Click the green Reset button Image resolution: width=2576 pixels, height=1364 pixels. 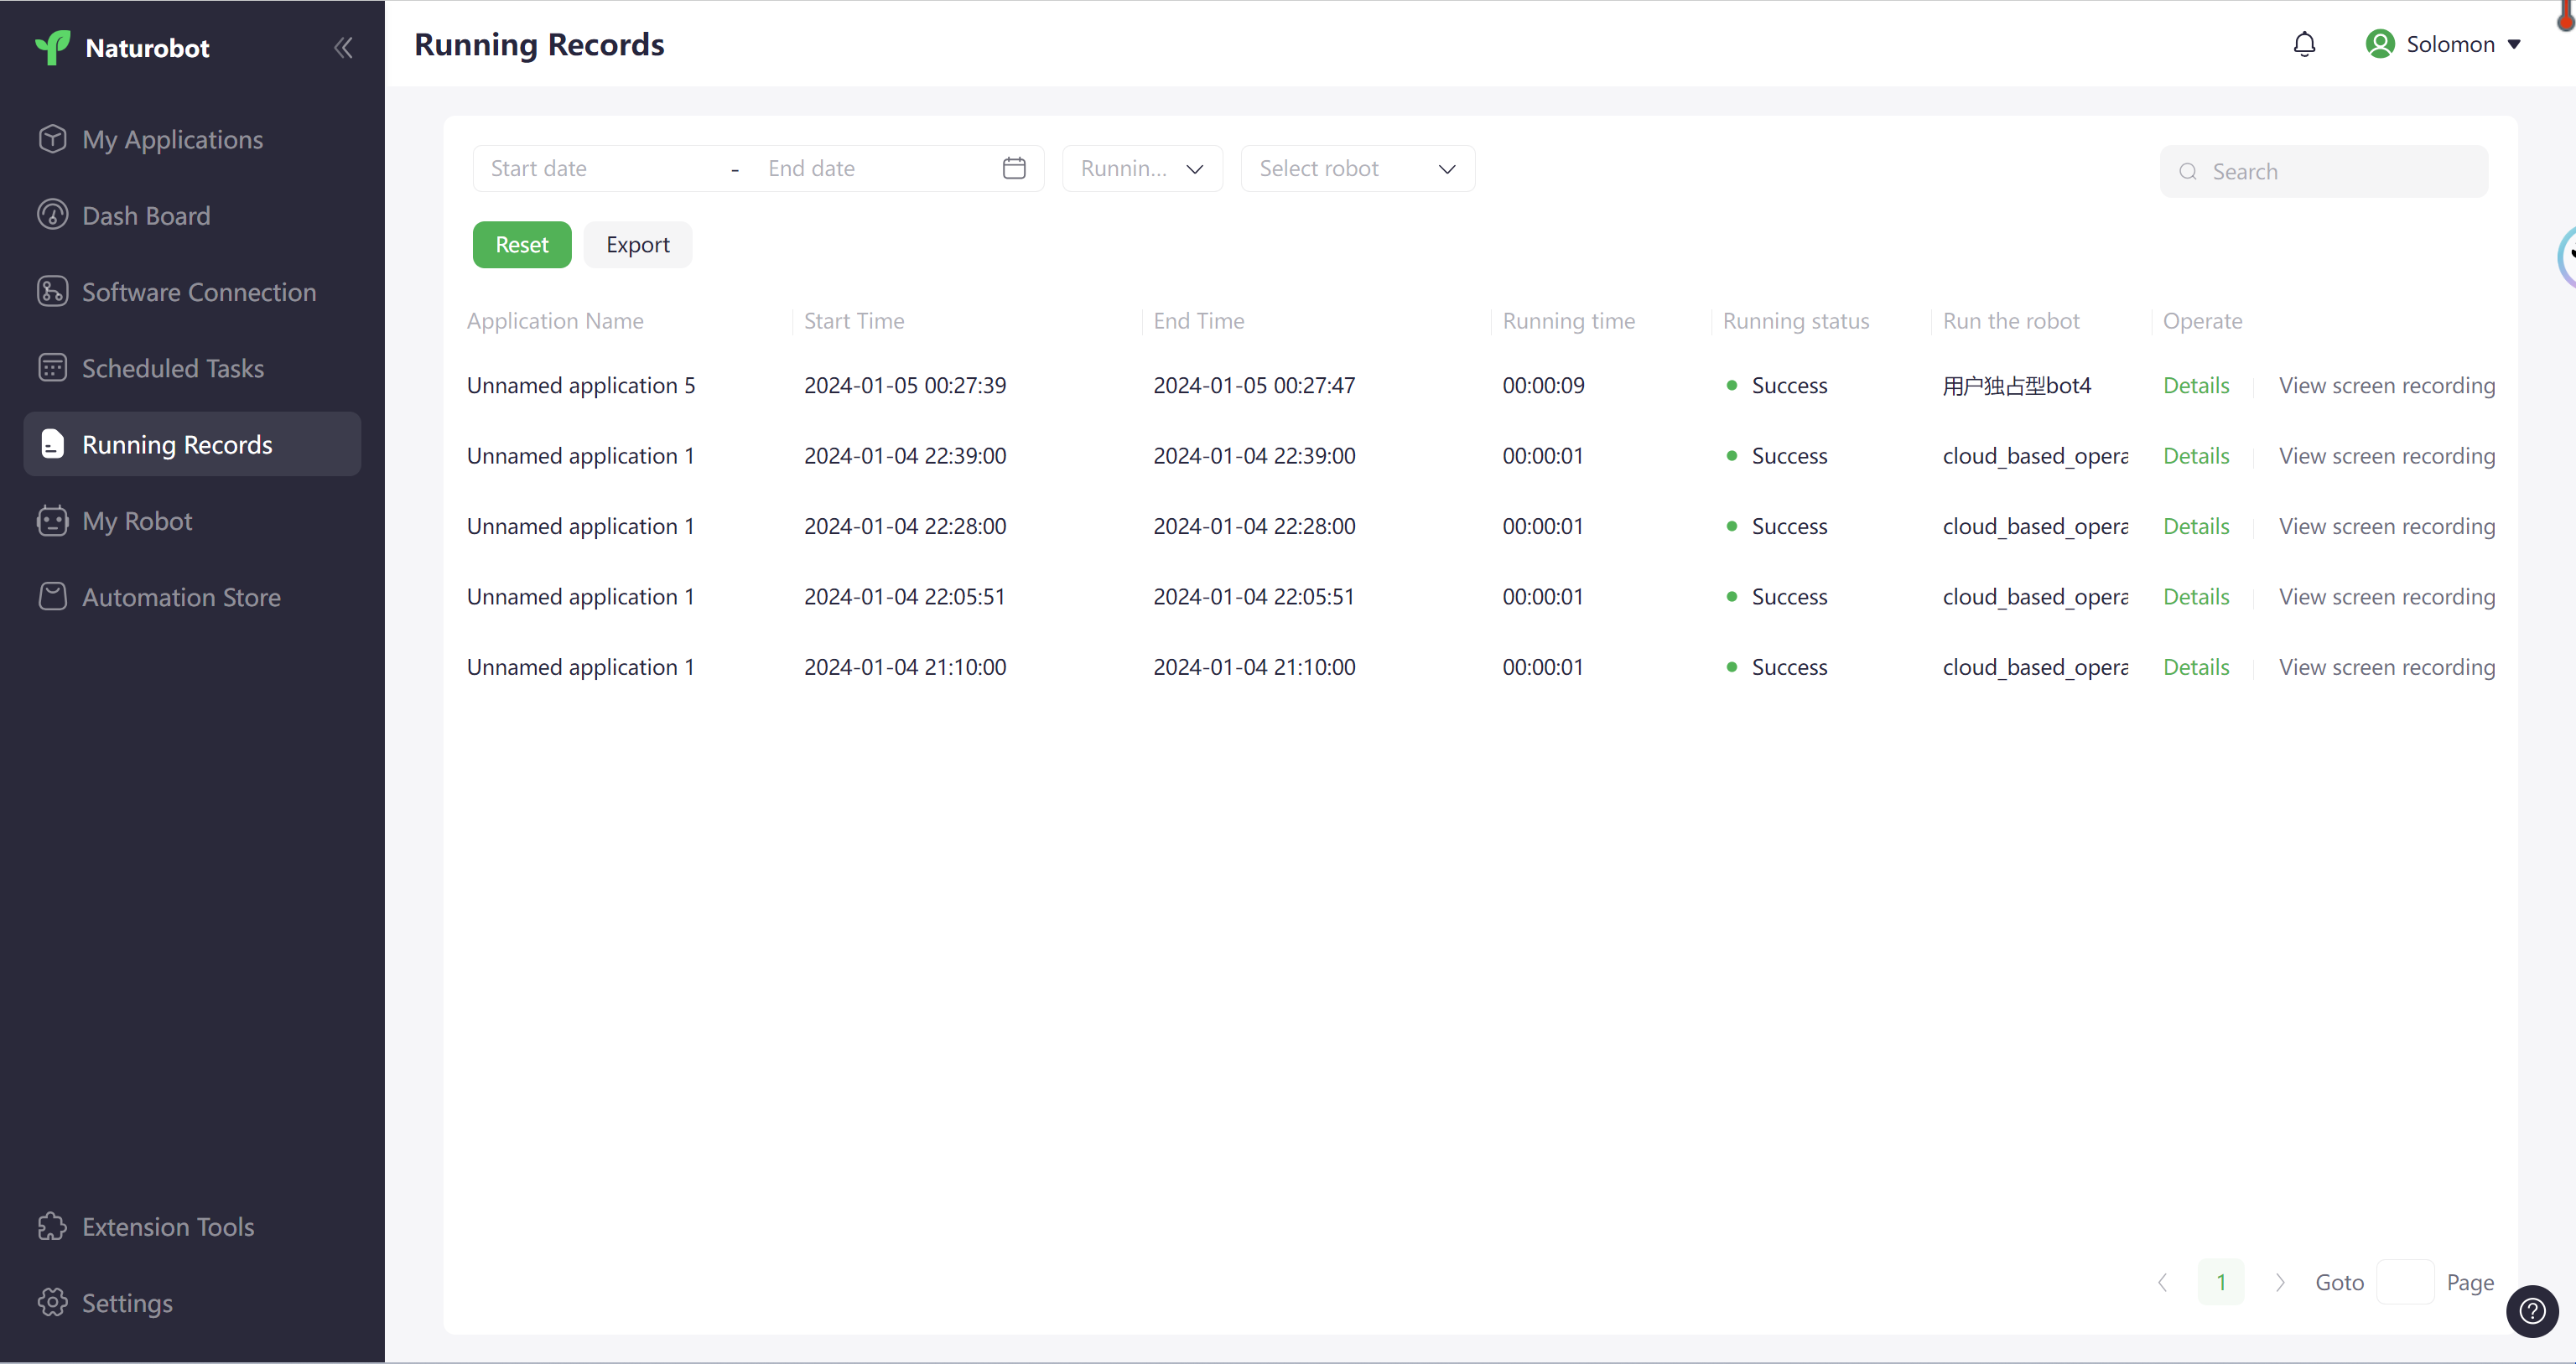pos(522,244)
